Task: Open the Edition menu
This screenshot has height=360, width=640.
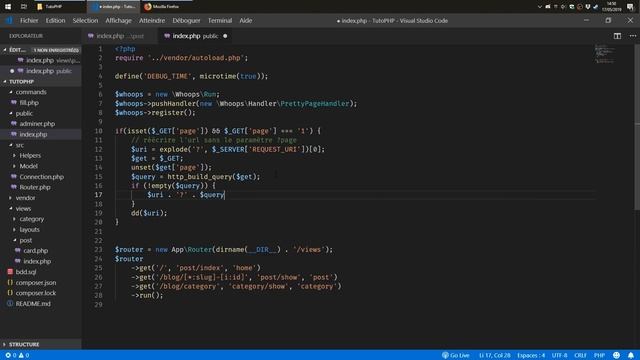Action: coord(56,20)
